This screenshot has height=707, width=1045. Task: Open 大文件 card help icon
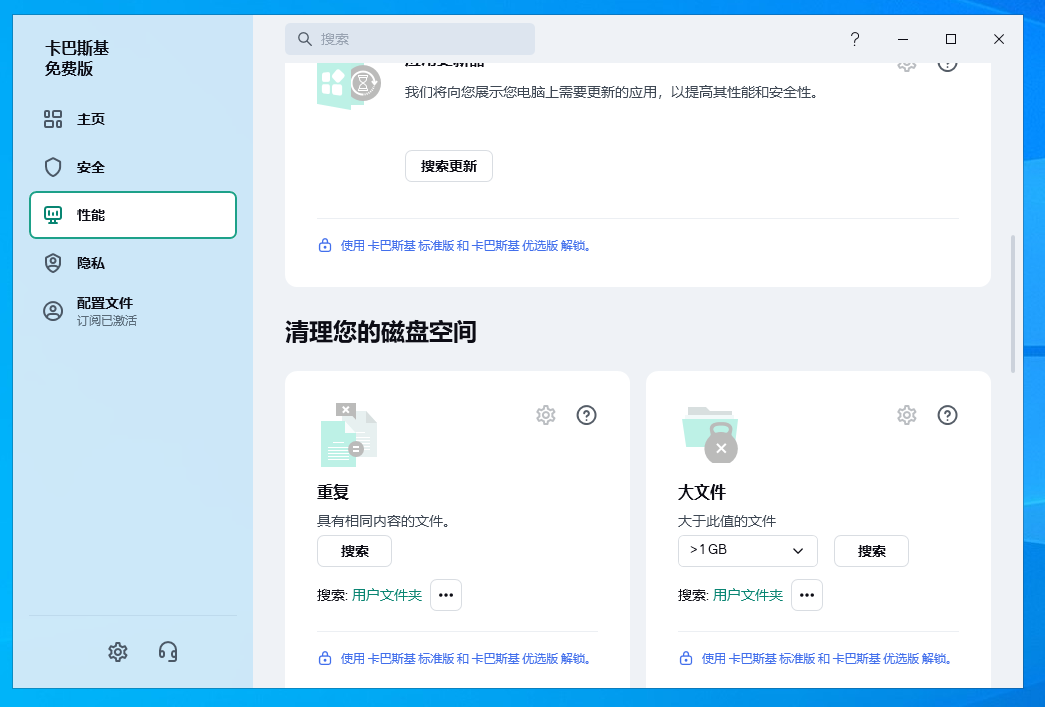[x=948, y=415]
